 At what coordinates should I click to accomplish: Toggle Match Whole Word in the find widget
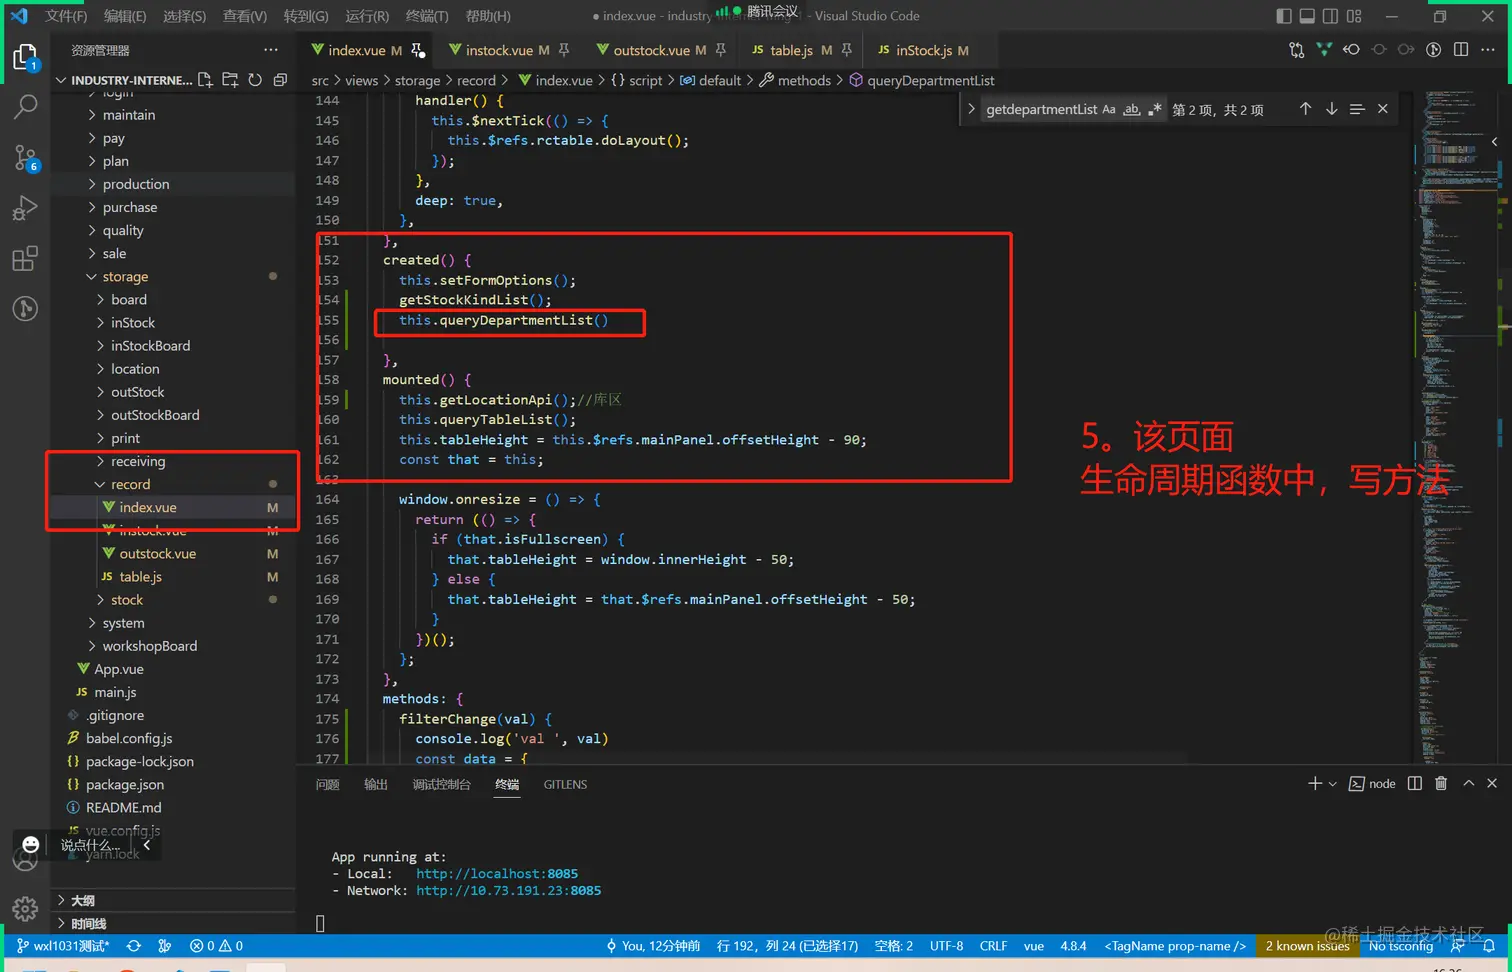pos(1131,109)
